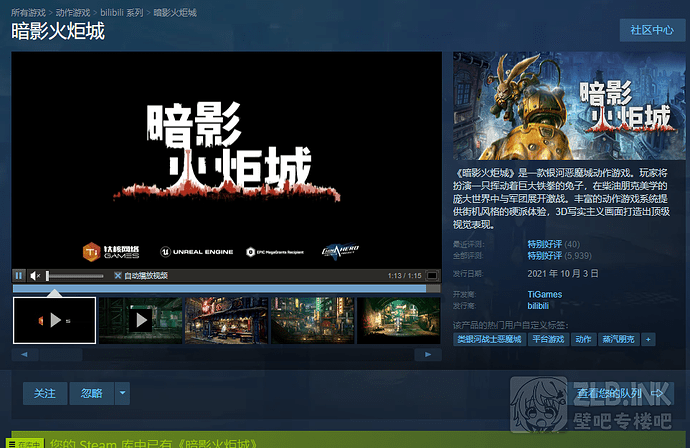690x448 pixels.
Task: Select the first trailer thumbnail with TiGames logo
Action: point(55,320)
